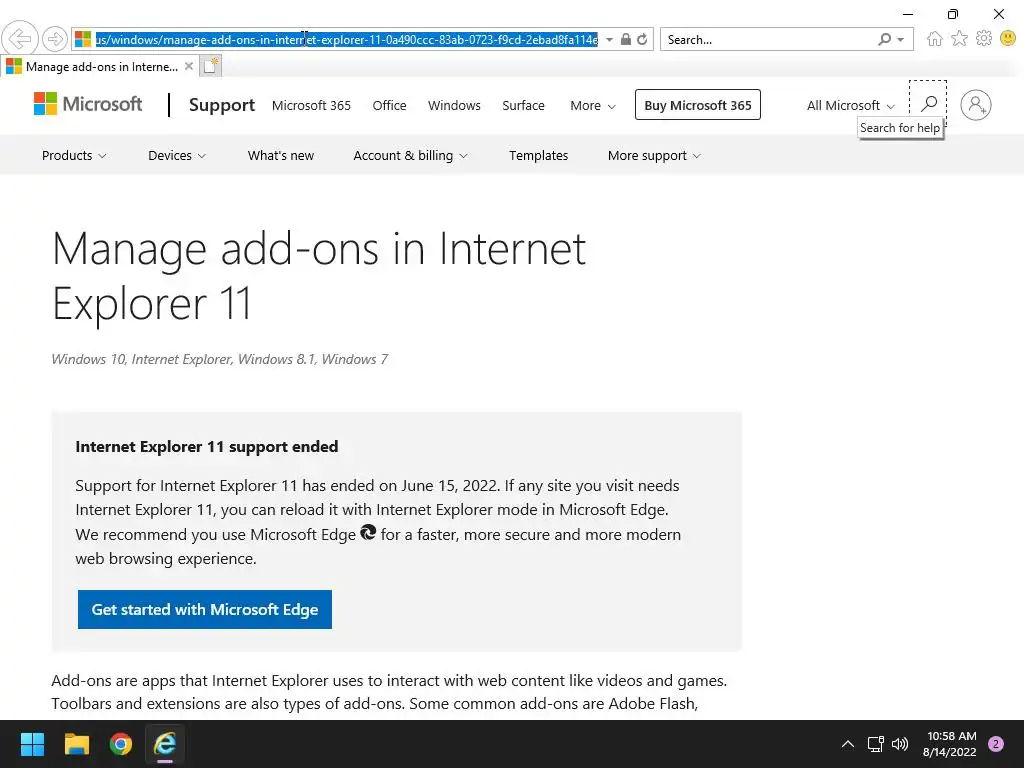The image size is (1024, 768).
Task: Launch Google Chrome from the taskbar
Action: (x=121, y=744)
